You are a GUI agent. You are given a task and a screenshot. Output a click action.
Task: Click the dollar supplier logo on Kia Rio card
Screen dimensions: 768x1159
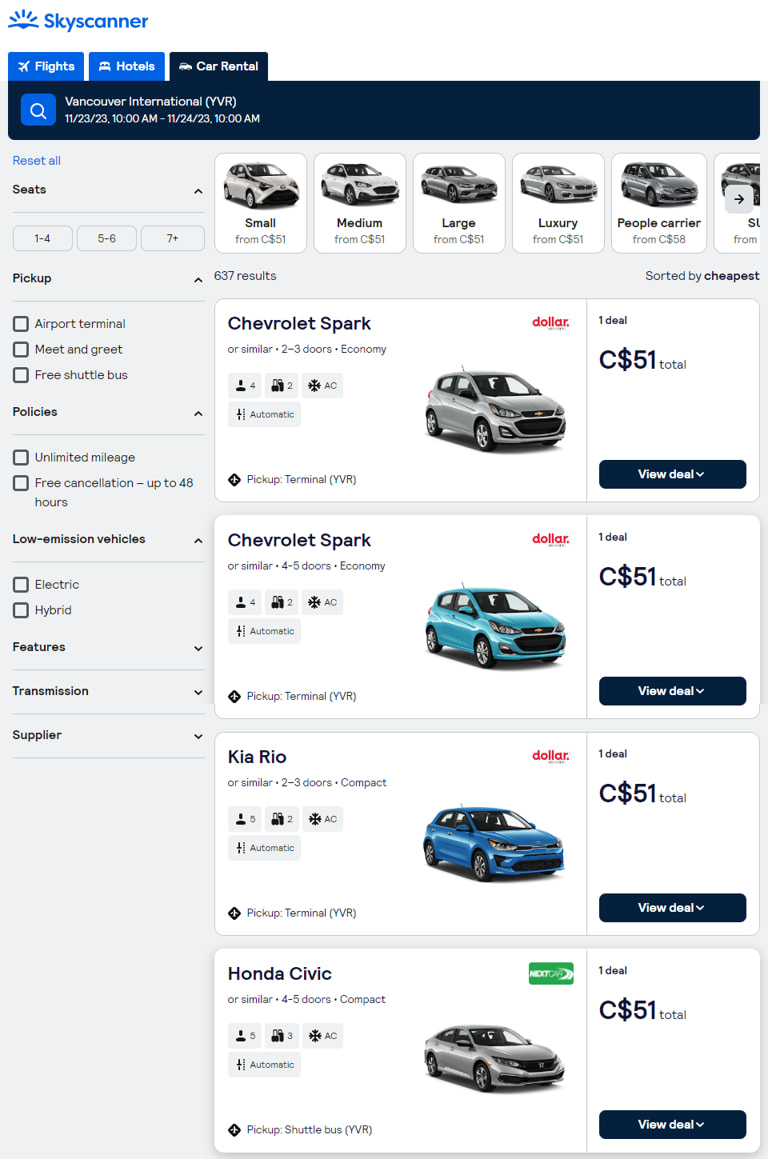tap(551, 755)
